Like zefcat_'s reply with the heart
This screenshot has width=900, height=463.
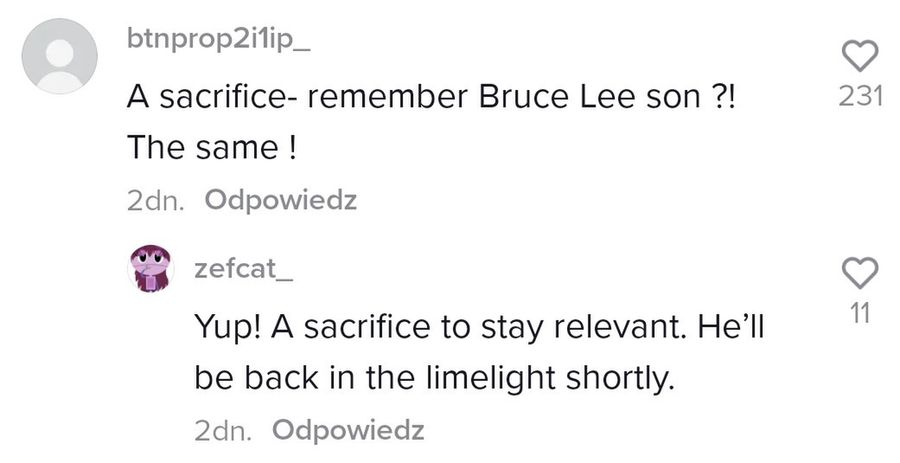tap(860, 273)
